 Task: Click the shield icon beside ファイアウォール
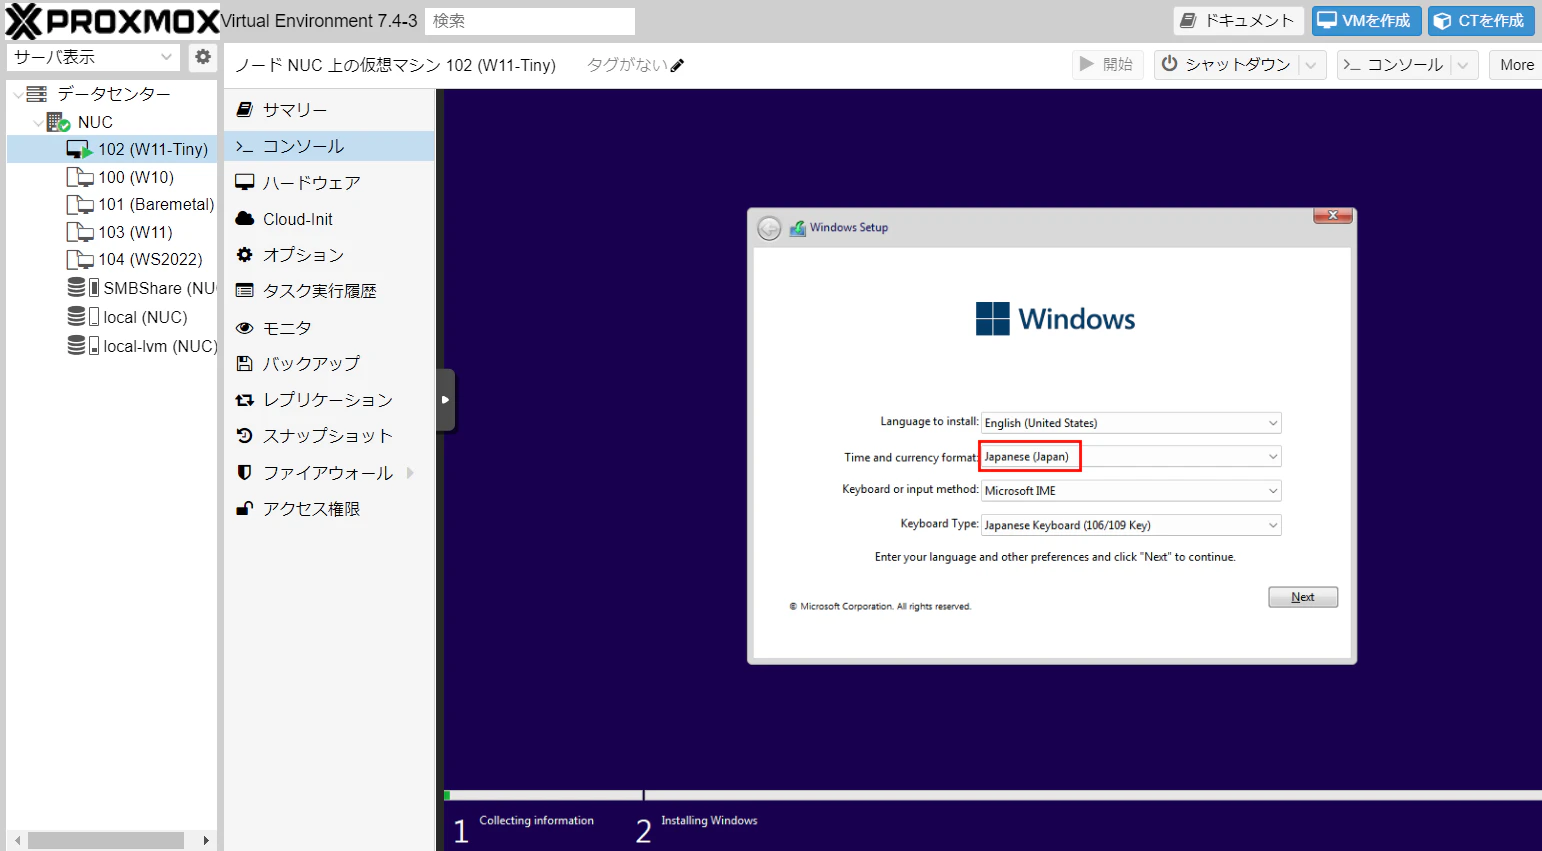point(244,472)
